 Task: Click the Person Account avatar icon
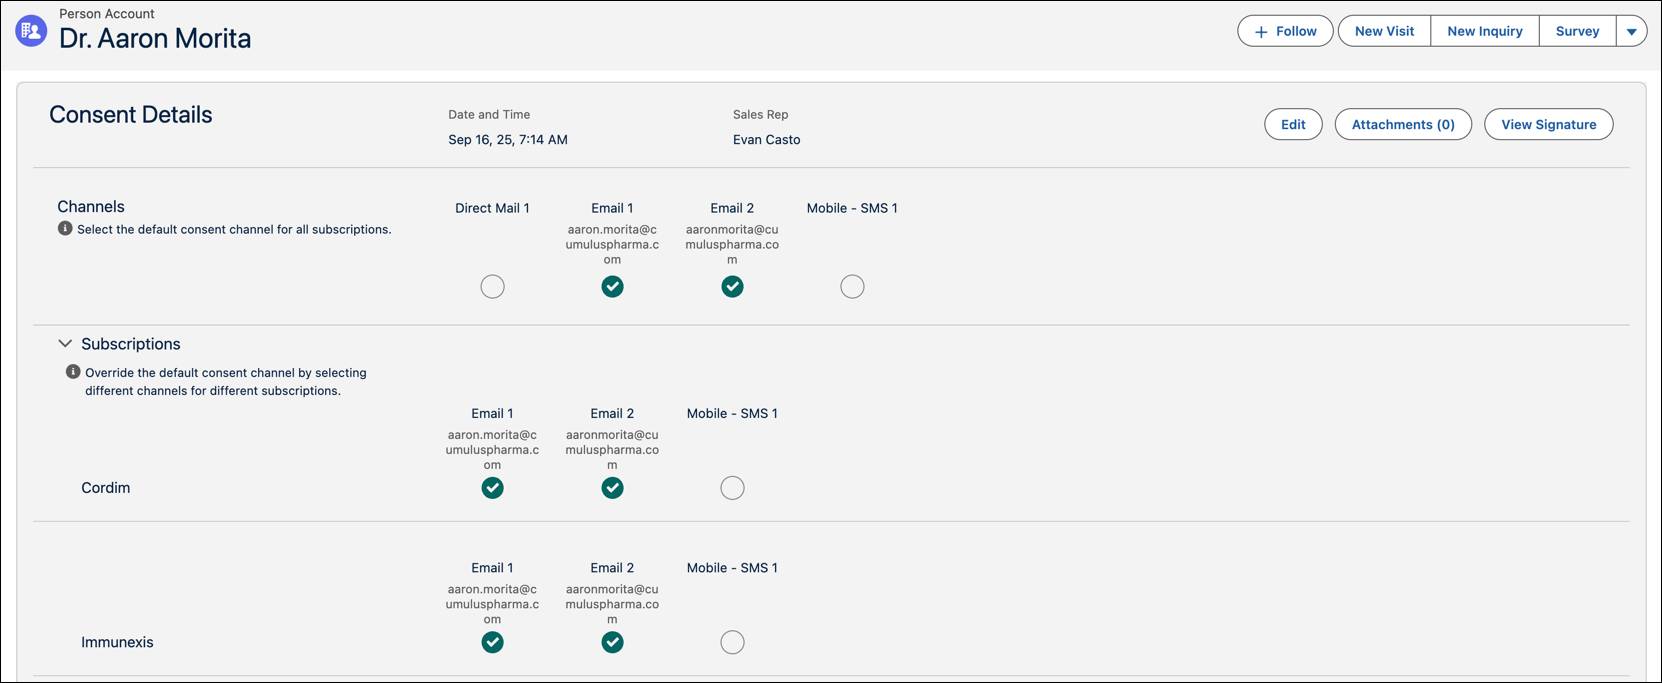(31, 31)
